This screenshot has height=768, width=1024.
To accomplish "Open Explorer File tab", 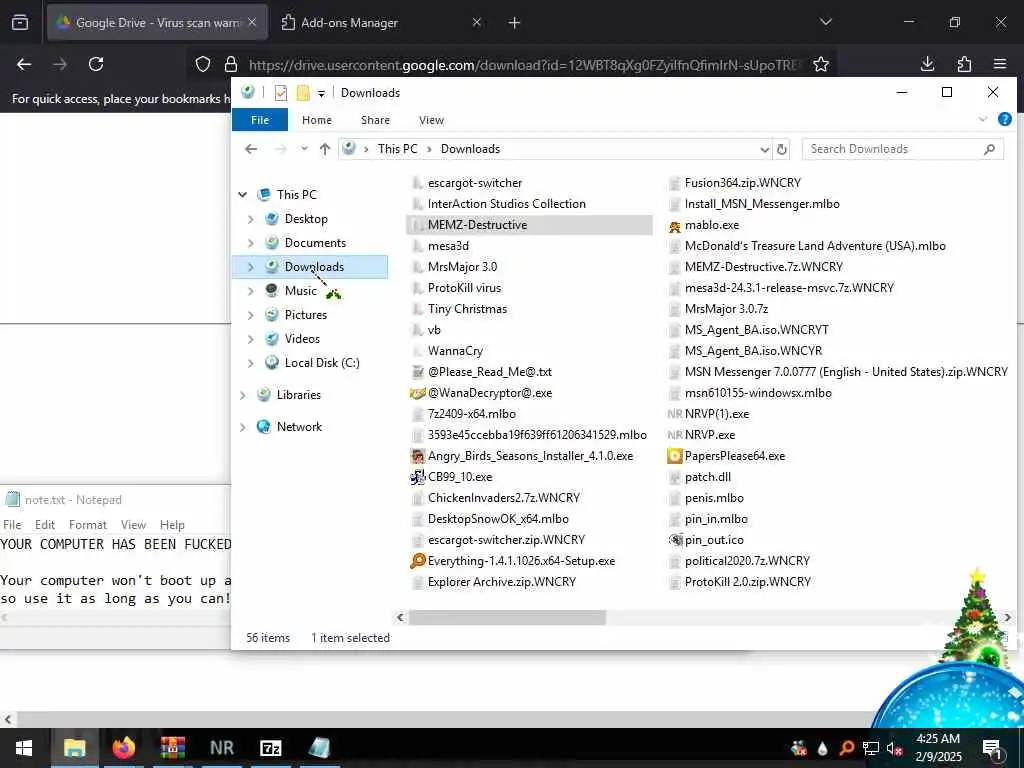I will coord(260,120).
